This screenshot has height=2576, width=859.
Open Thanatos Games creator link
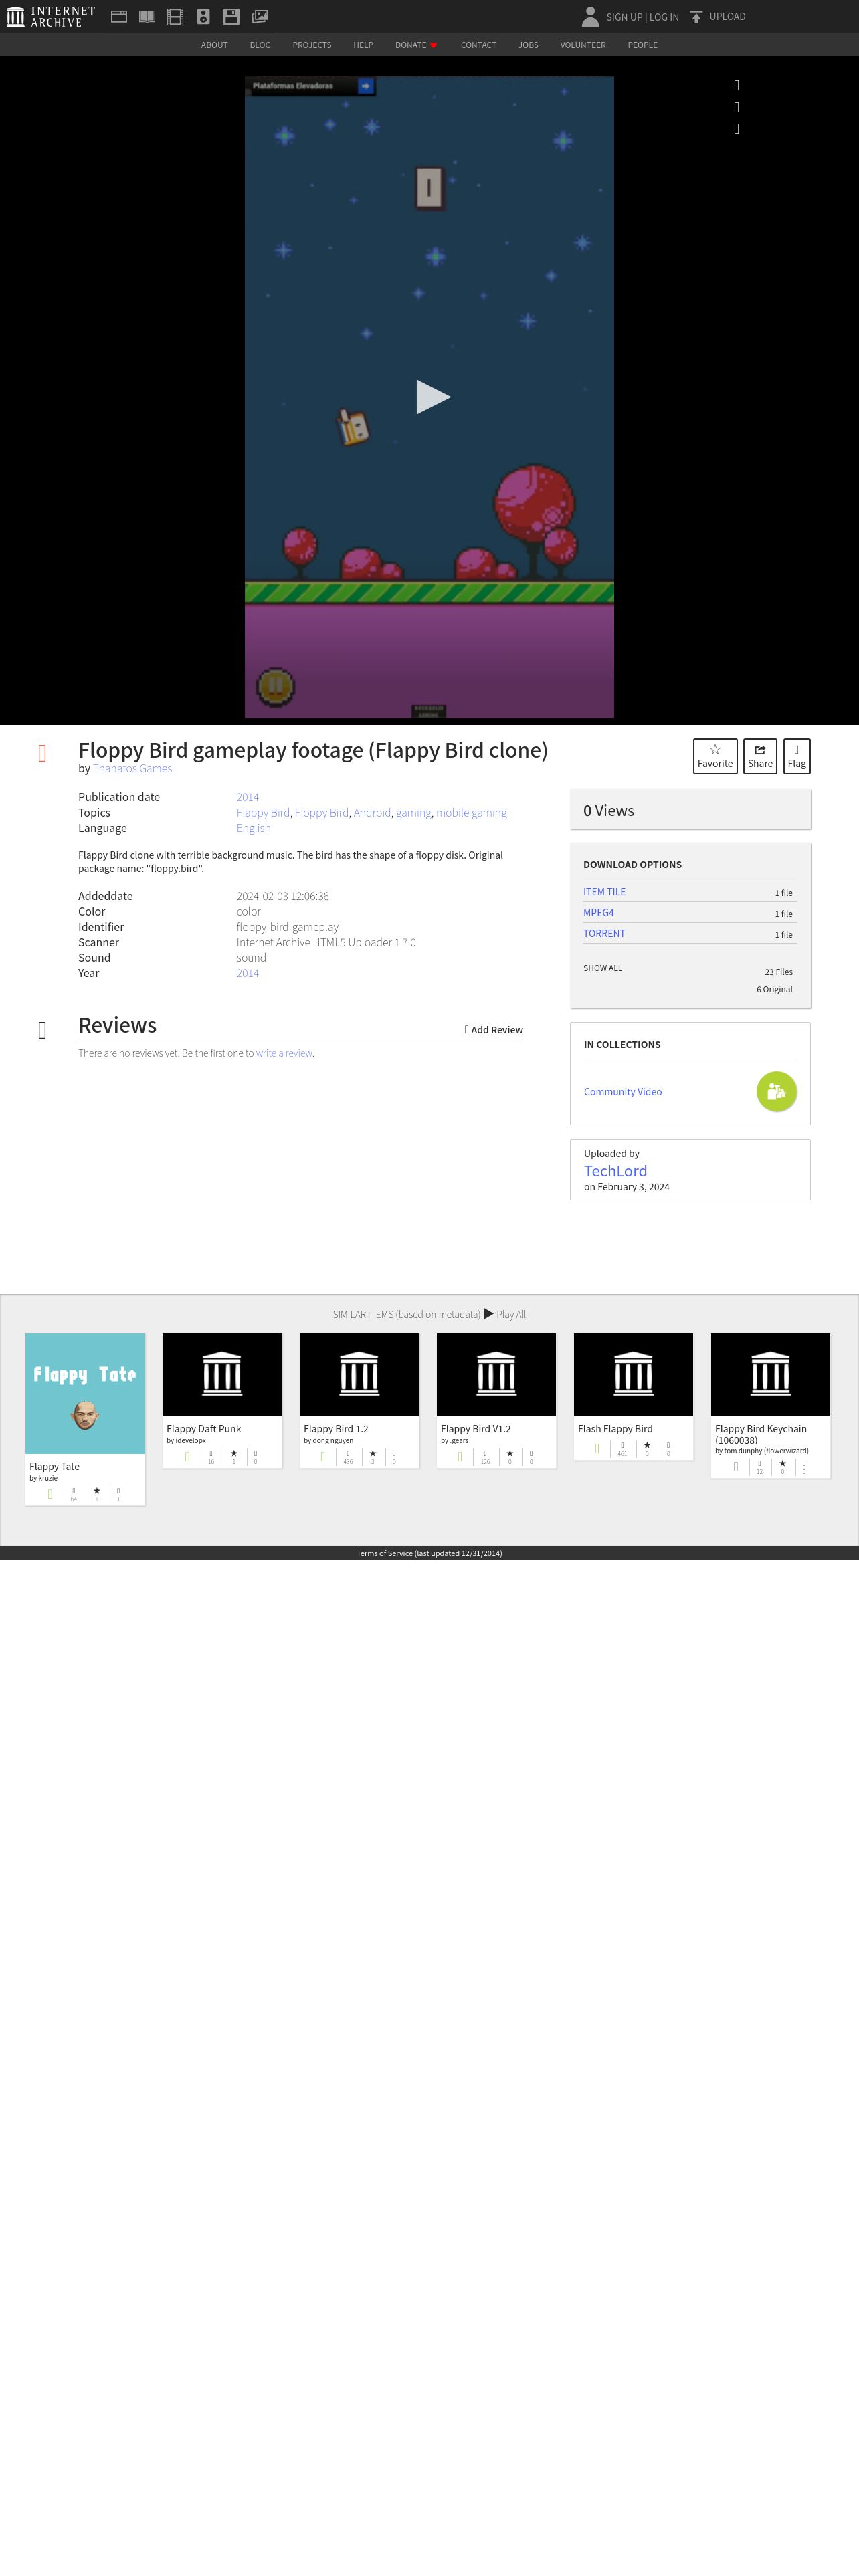click(132, 768)
